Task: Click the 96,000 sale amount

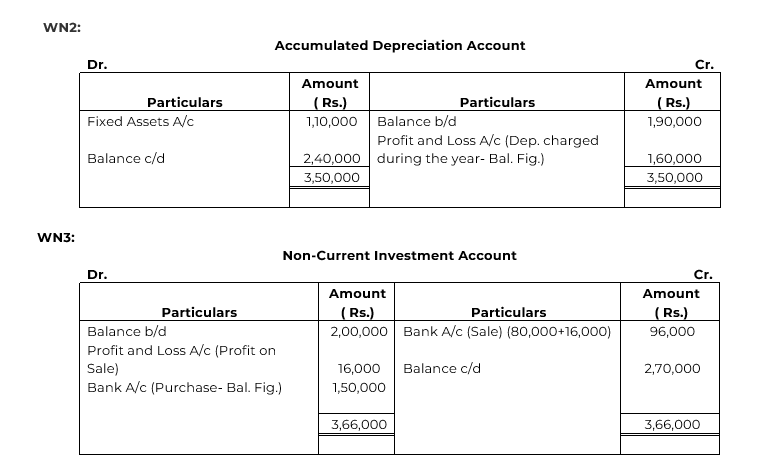Action: [x=672, y=332]
